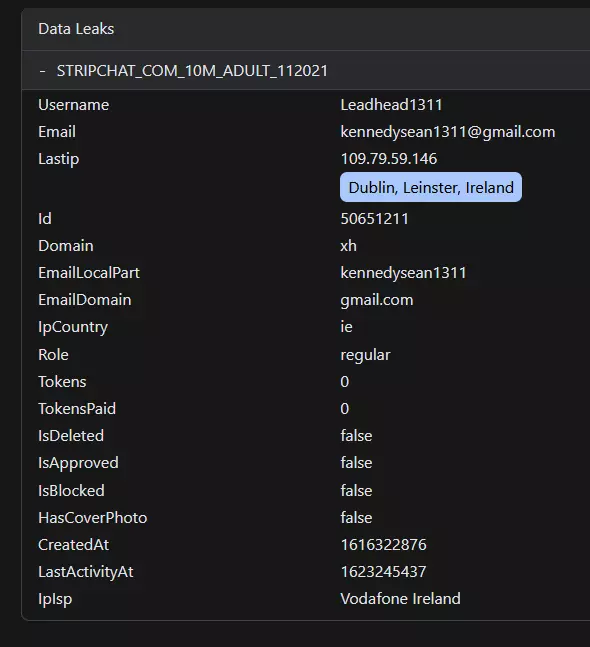Click the Dublin, Leinster, Ireland location badge
The image size is (590, 647).
pyautogui.click(x=431, y=187)
